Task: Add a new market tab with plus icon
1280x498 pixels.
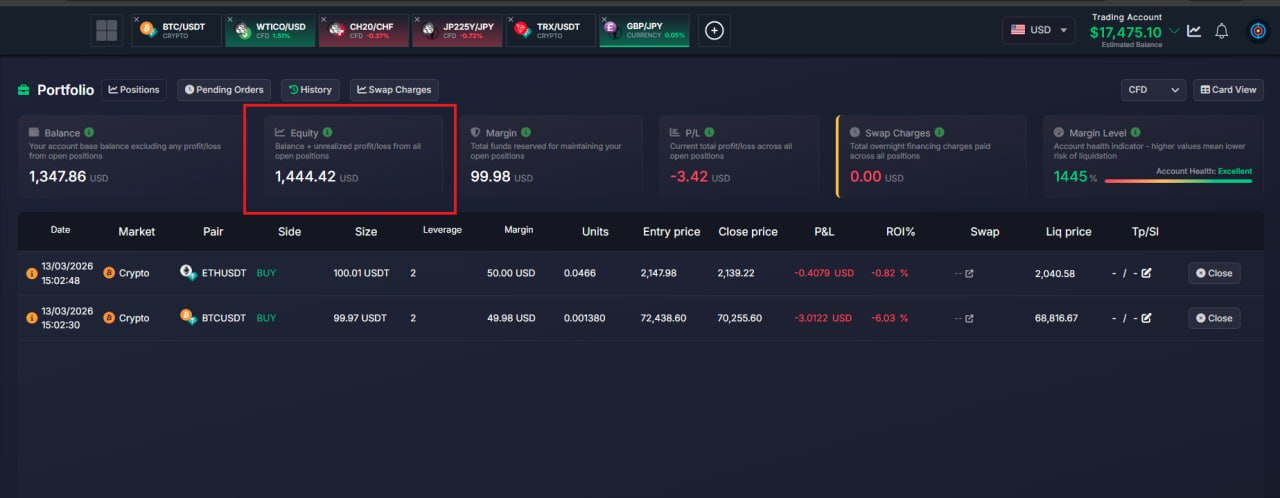Action: click(x=714, y=30)
